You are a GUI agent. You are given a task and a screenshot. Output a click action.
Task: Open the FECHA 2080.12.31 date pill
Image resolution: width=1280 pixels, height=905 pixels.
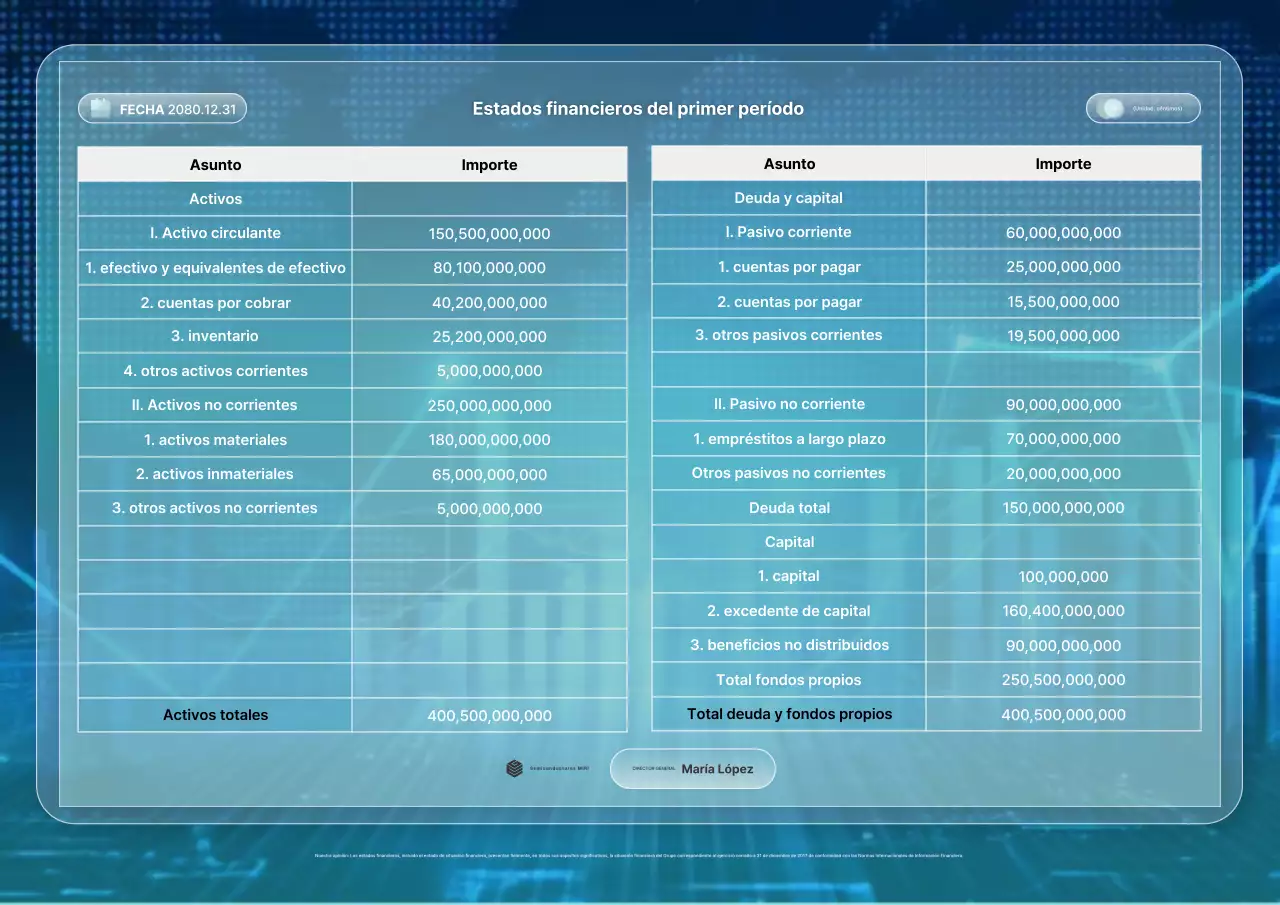click(x=162, y=108)
